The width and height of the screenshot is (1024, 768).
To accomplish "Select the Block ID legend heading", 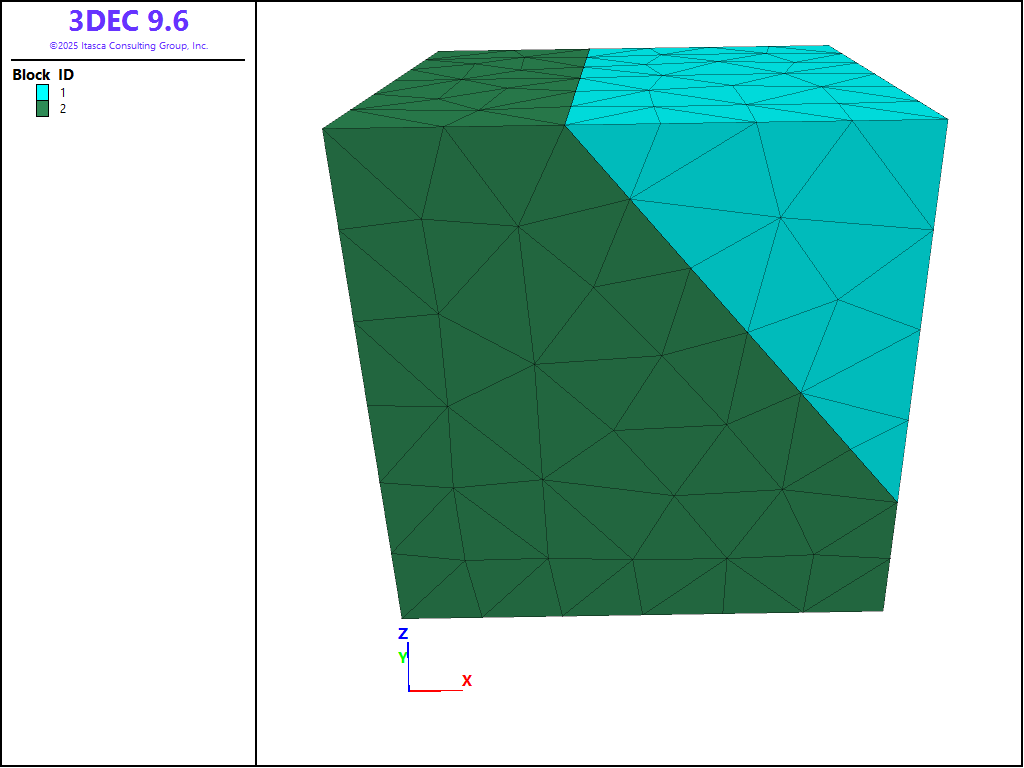I will (x=43, y=75).
